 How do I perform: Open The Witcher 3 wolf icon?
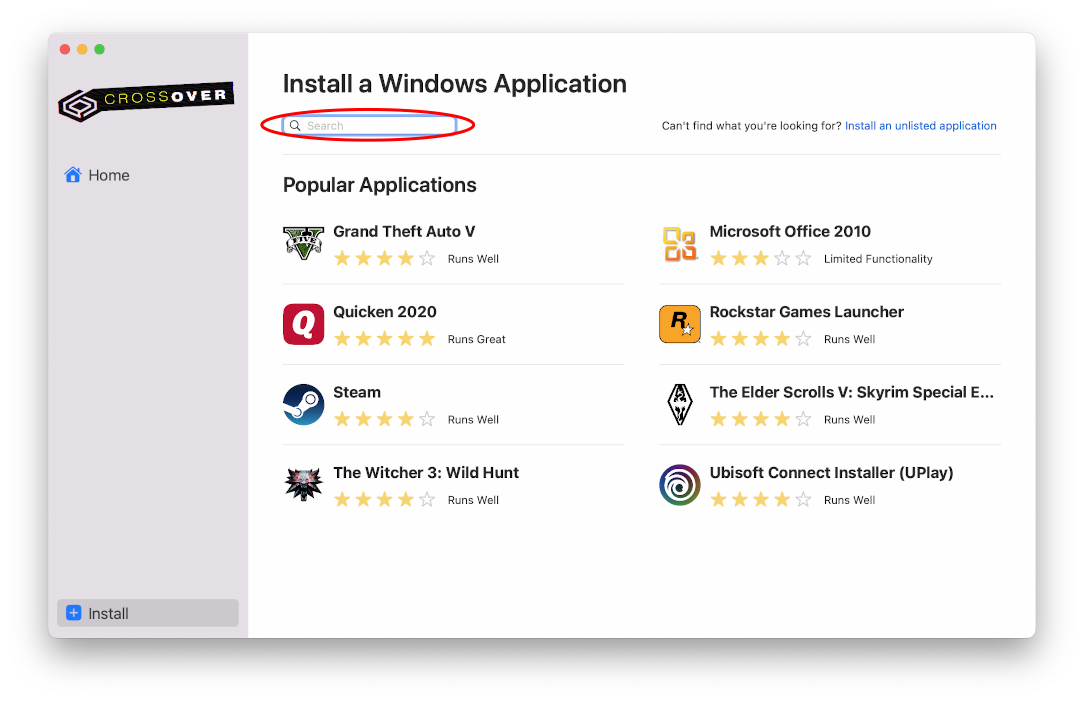click(x=303, y=485)
